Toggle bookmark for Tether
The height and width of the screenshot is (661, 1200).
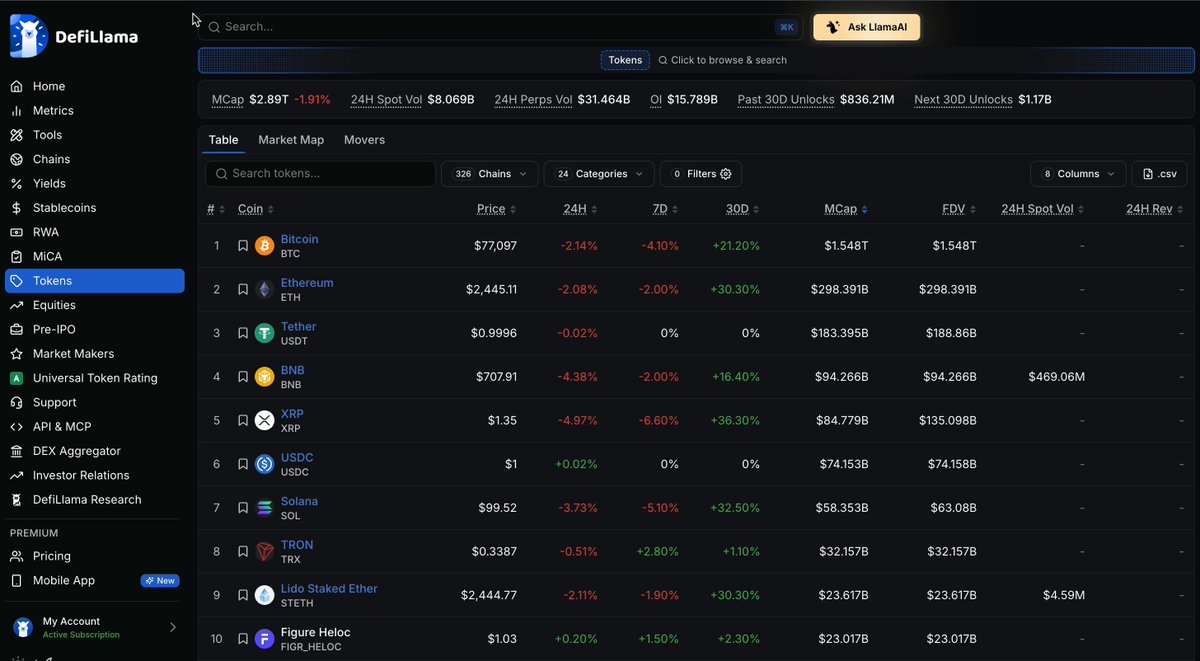pyautogui.click(x=242, y=333)
